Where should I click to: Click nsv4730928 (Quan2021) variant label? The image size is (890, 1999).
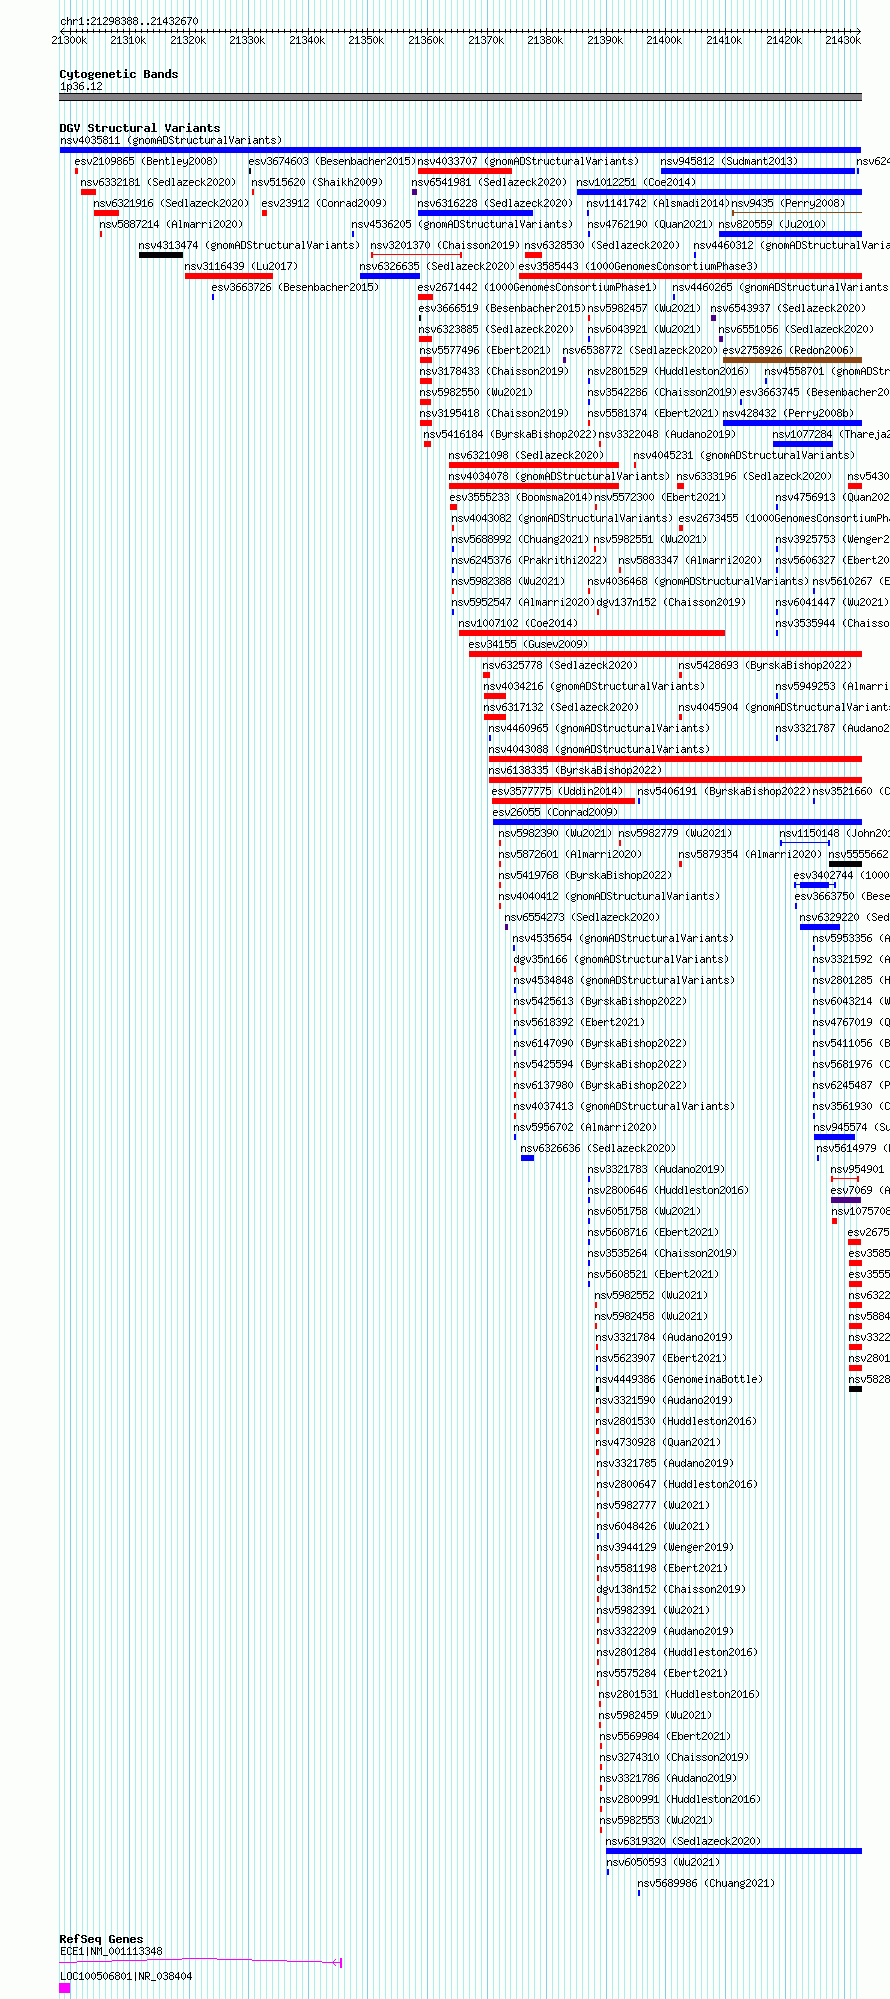[658, 1443]
